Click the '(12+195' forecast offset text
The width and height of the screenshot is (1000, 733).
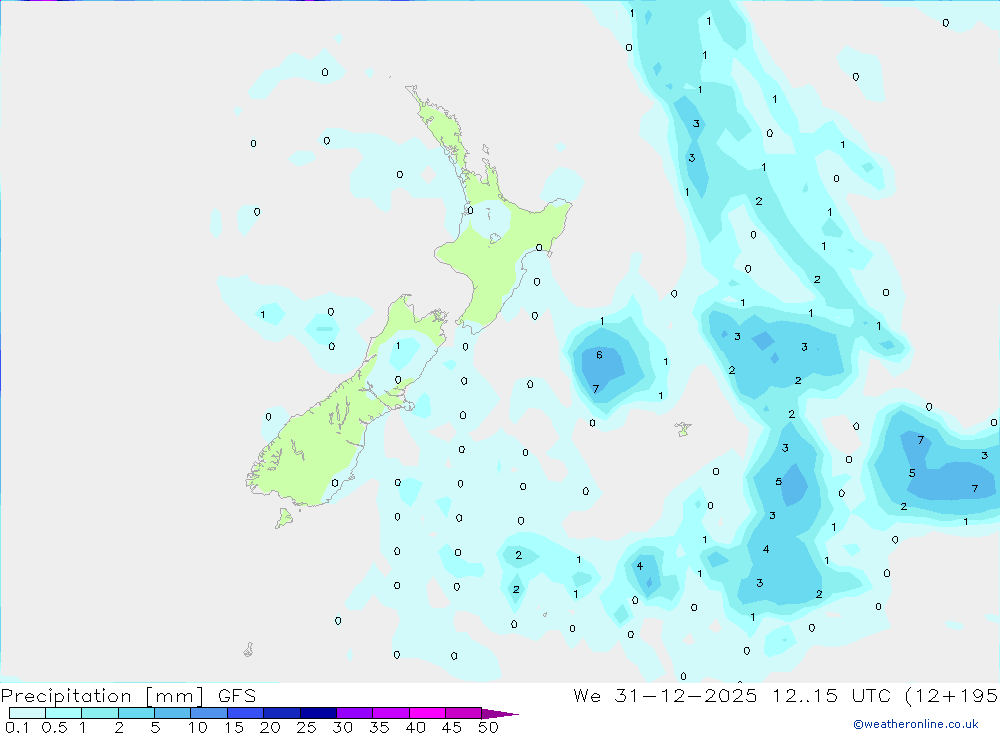[x=951, y=695]
